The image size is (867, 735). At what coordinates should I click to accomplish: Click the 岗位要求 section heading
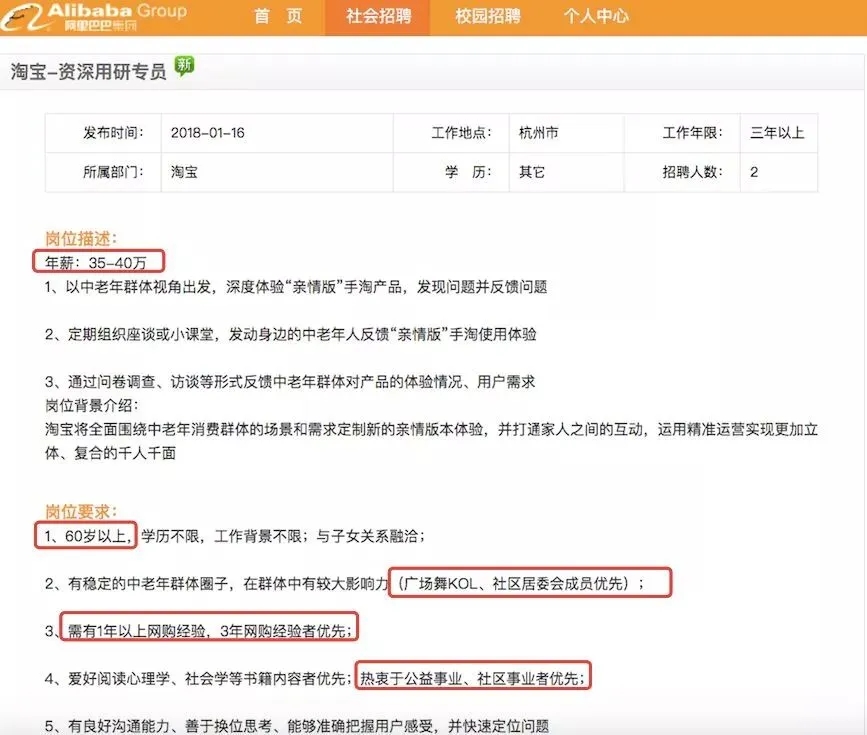pos(81,512)
